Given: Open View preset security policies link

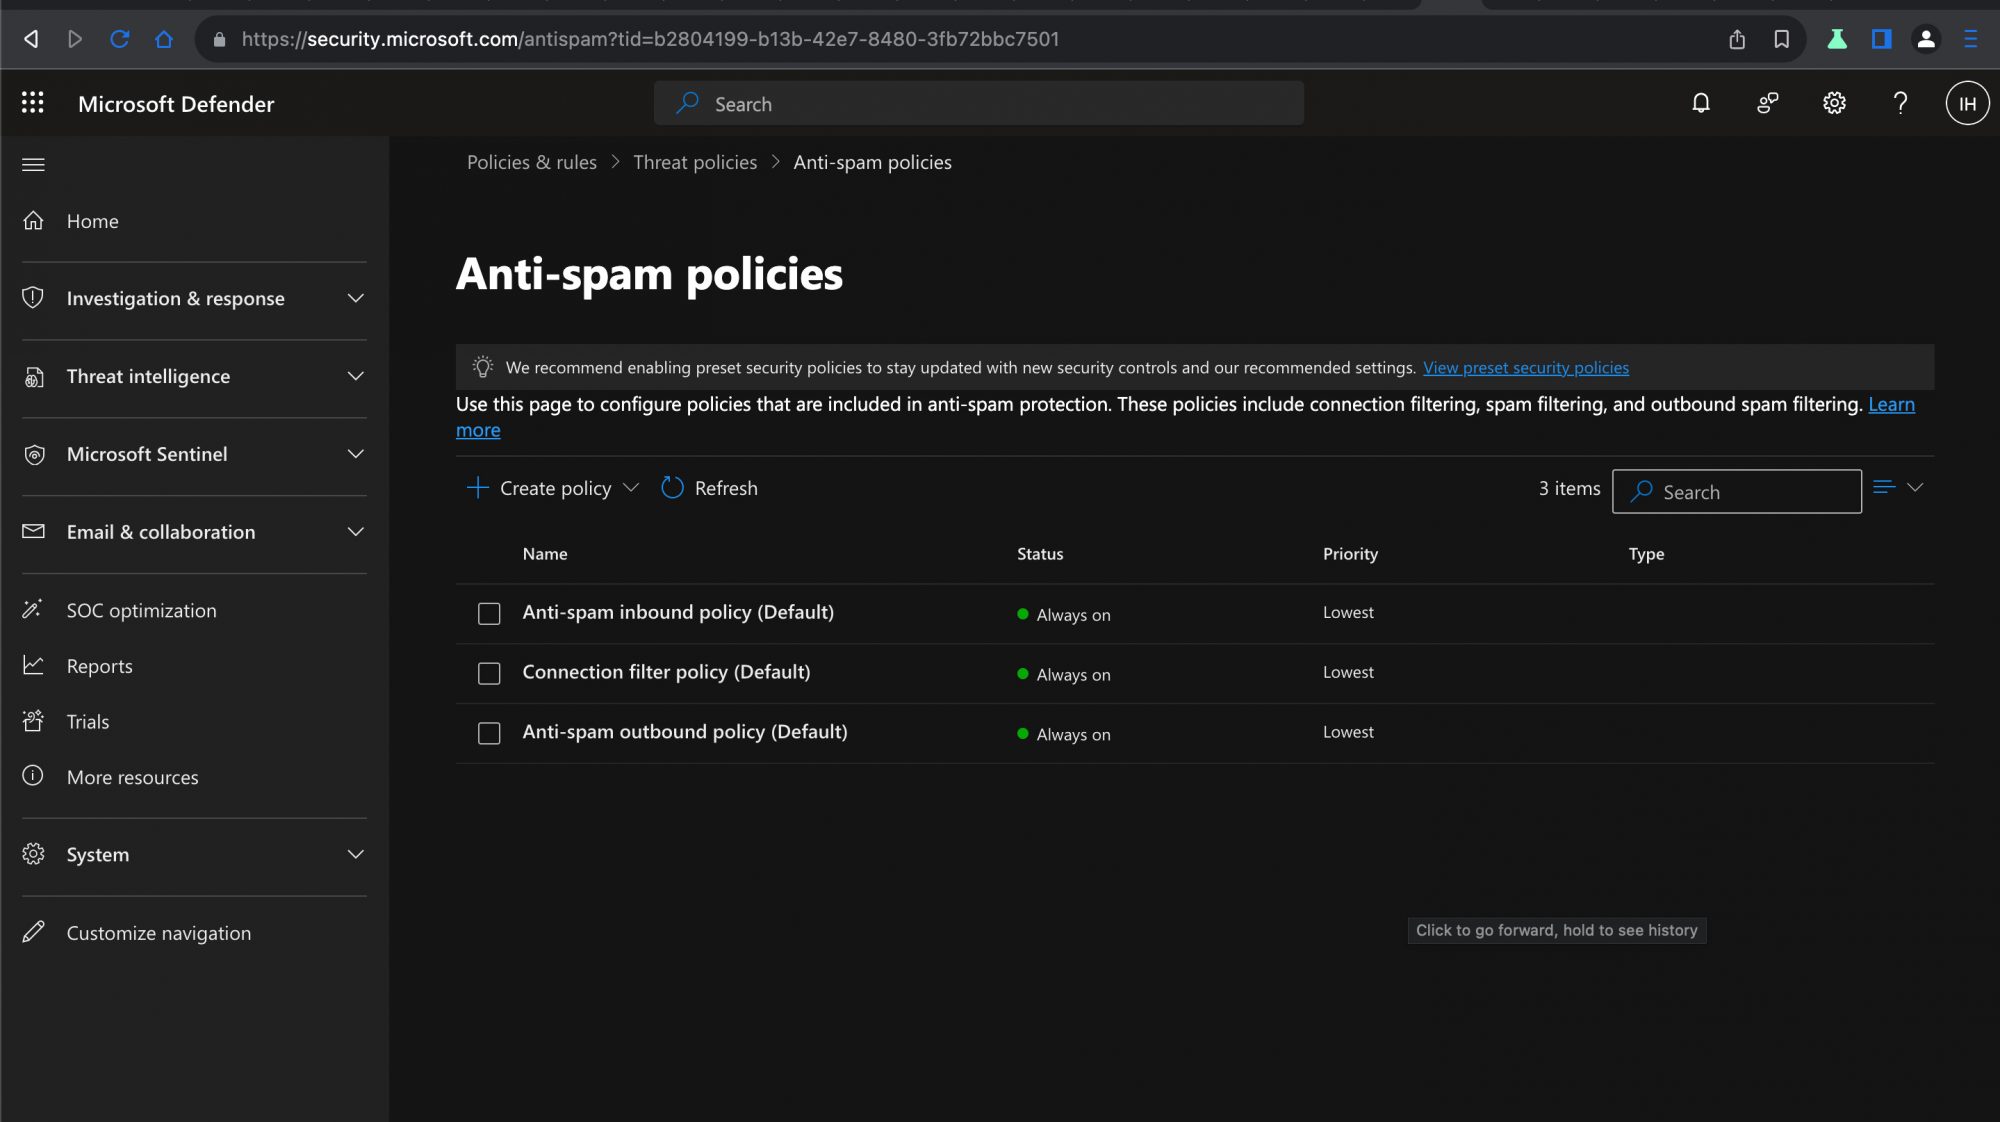Looking at the screenshot, I should 1526,368.
